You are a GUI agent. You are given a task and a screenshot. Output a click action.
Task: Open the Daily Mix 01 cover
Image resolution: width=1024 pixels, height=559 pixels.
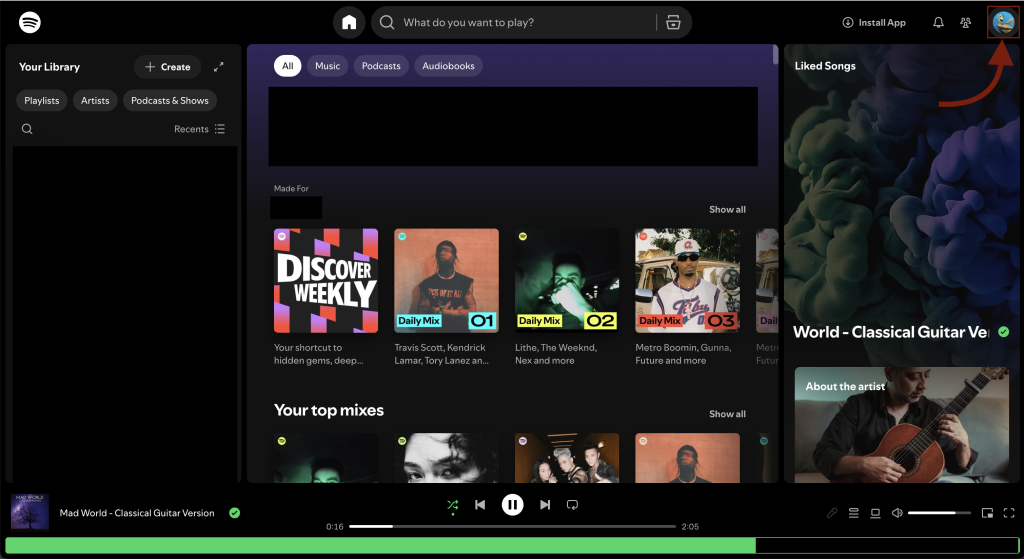tap(446, 281)
